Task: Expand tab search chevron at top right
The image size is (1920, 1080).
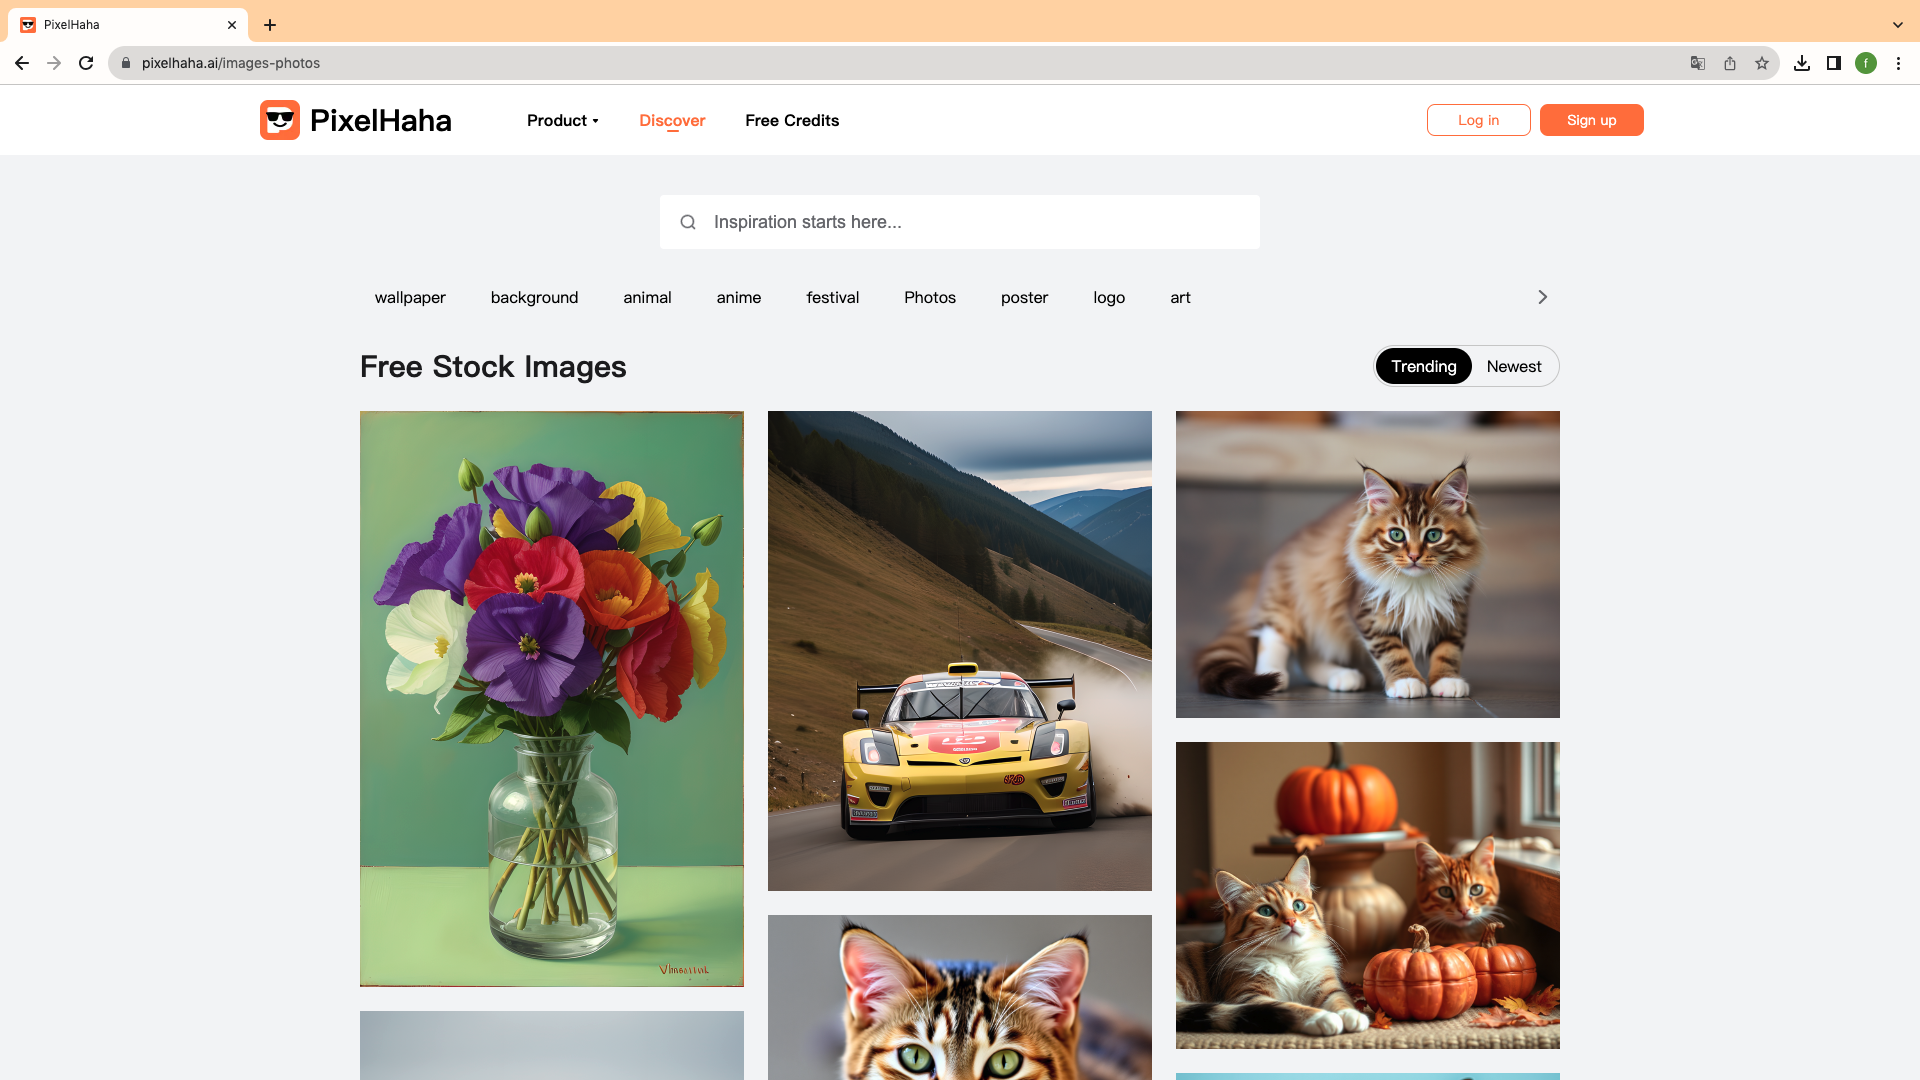Action: tap(1898, 25)
